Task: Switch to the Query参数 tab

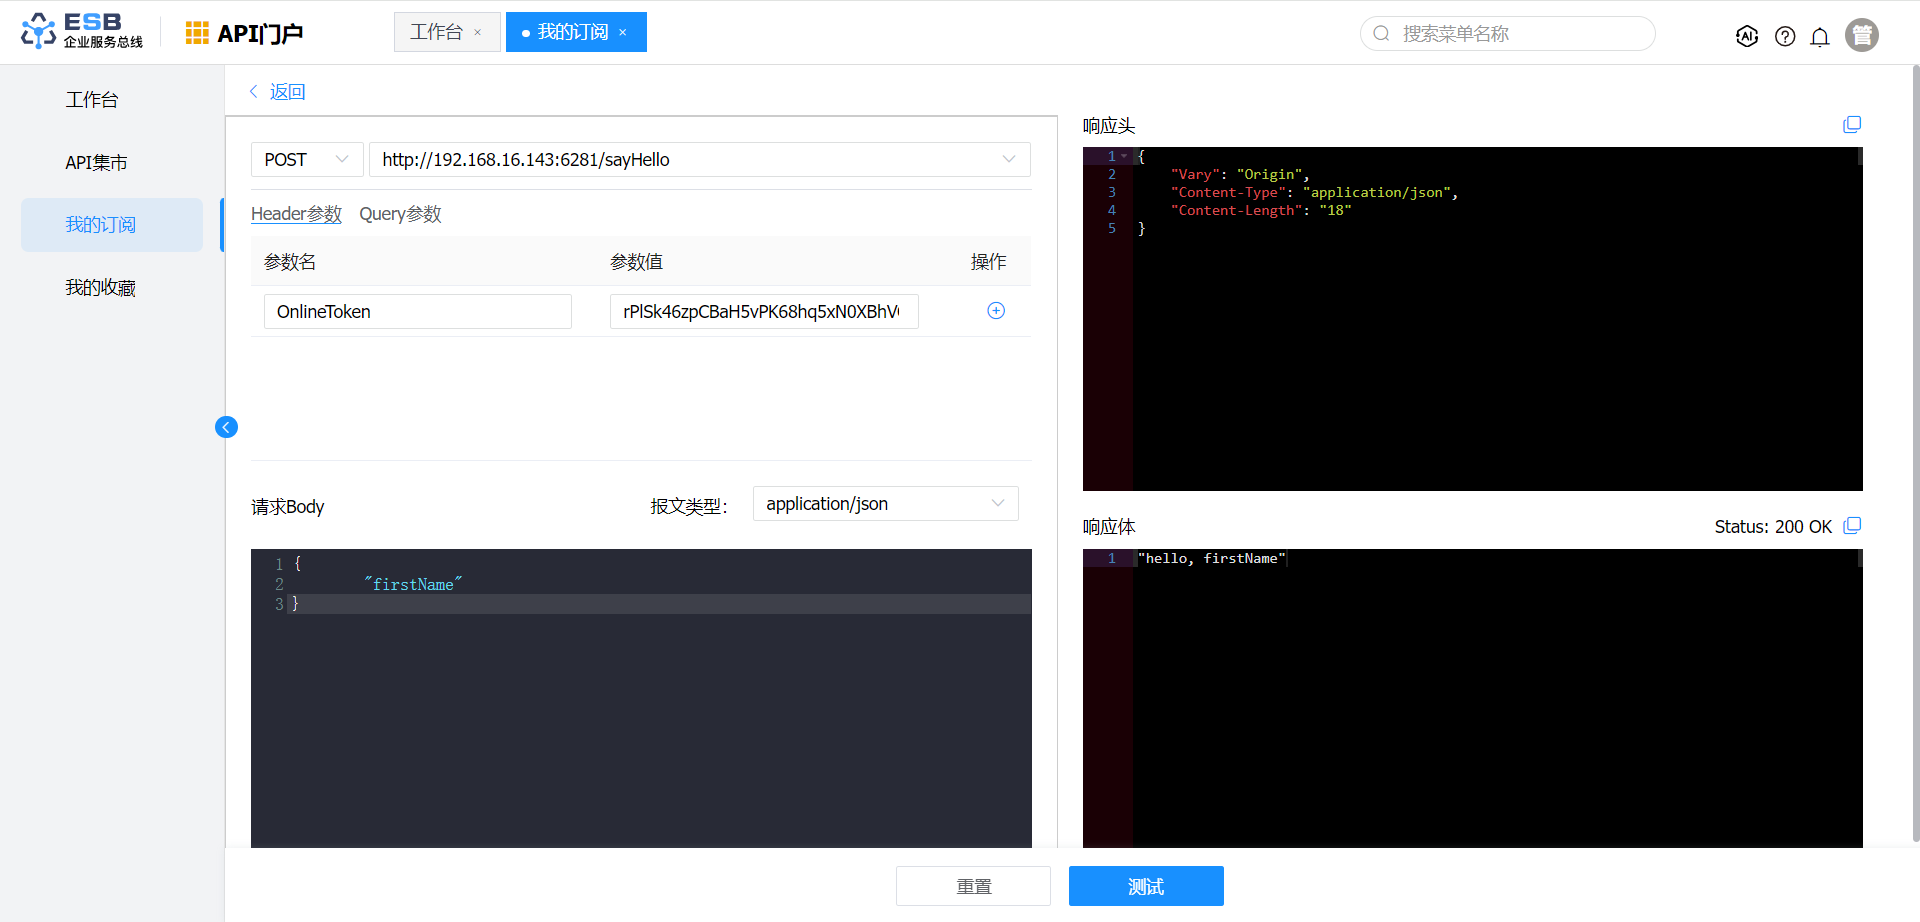Action: [x=400, y=214]
